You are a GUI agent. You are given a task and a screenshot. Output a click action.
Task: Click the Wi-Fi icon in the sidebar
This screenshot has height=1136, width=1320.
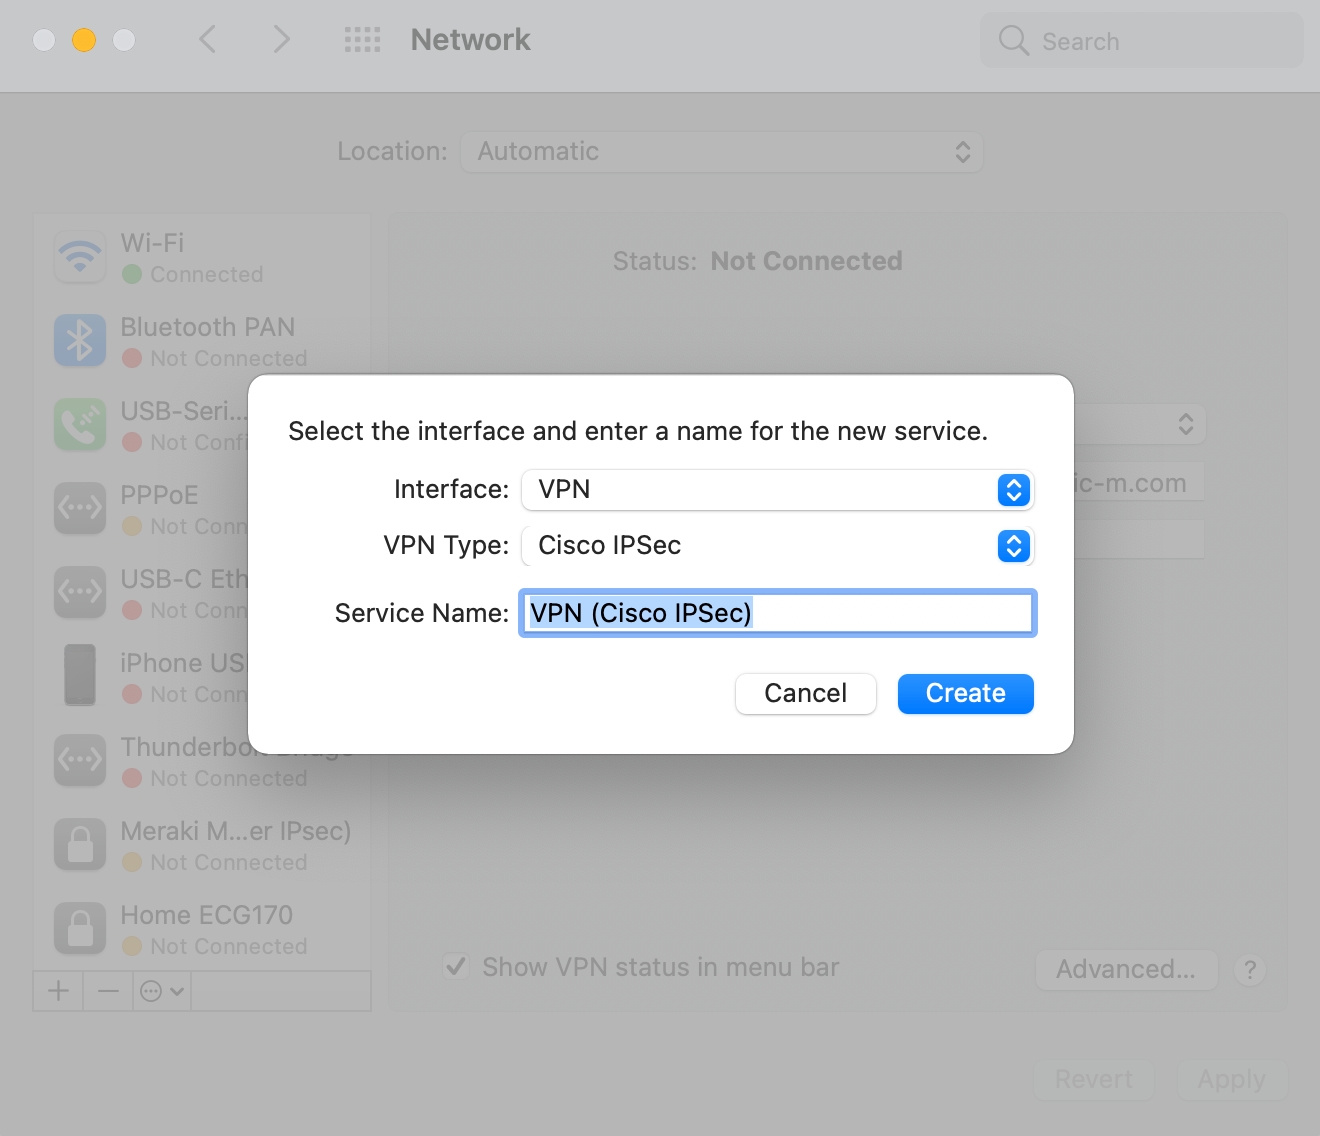[x=80, y=257]
